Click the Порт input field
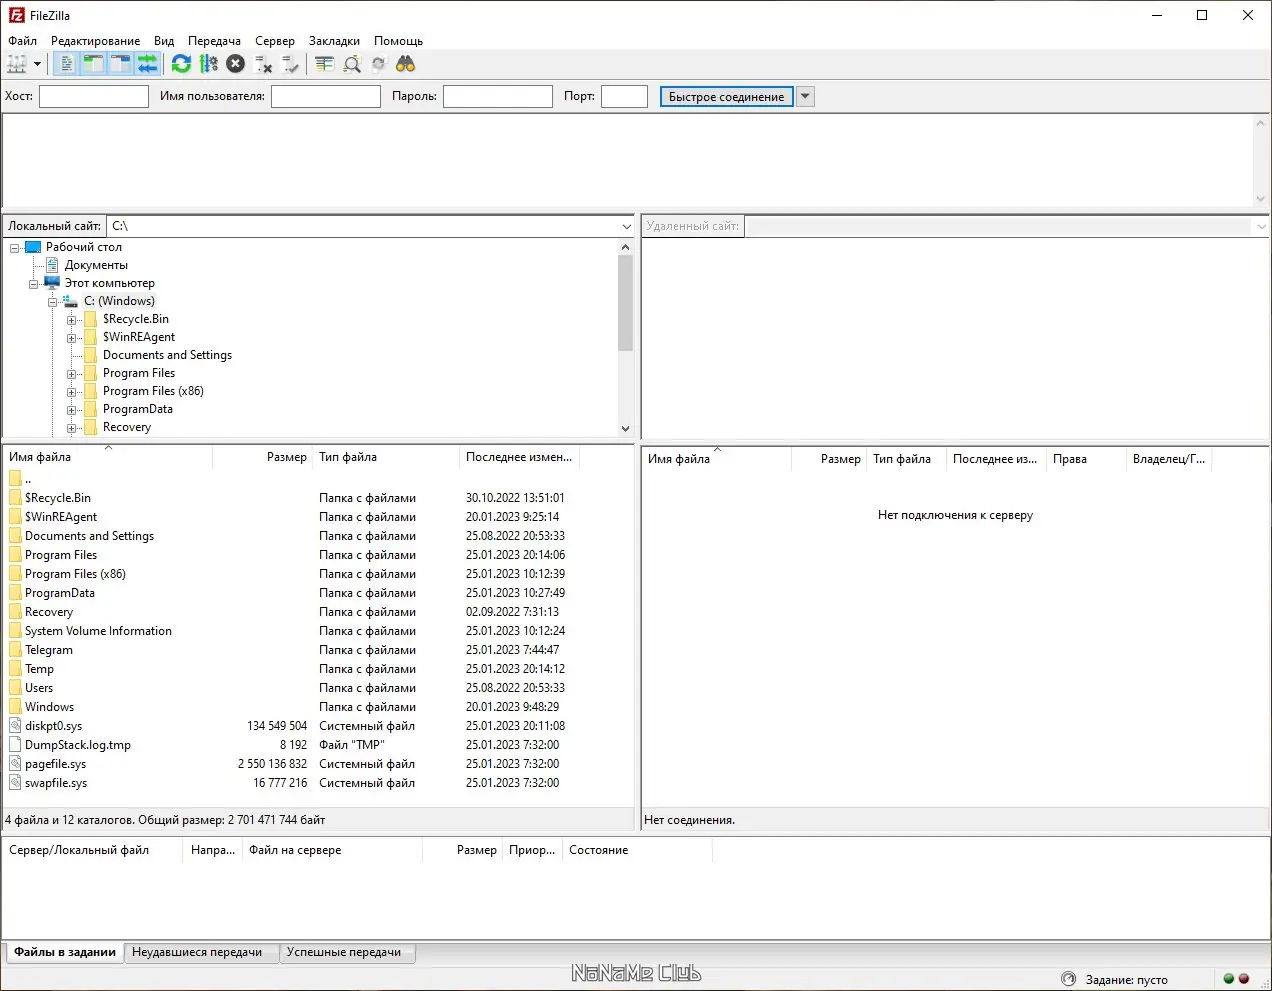Screen dimensions: 1272x991 point(624,96)
